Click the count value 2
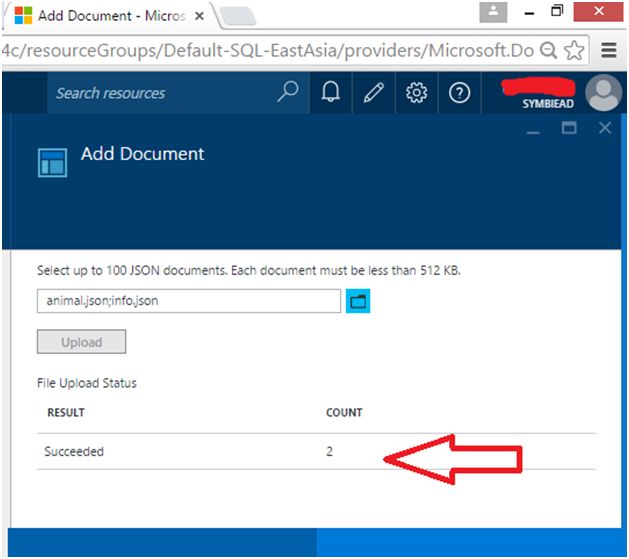 tap(329, 452)
